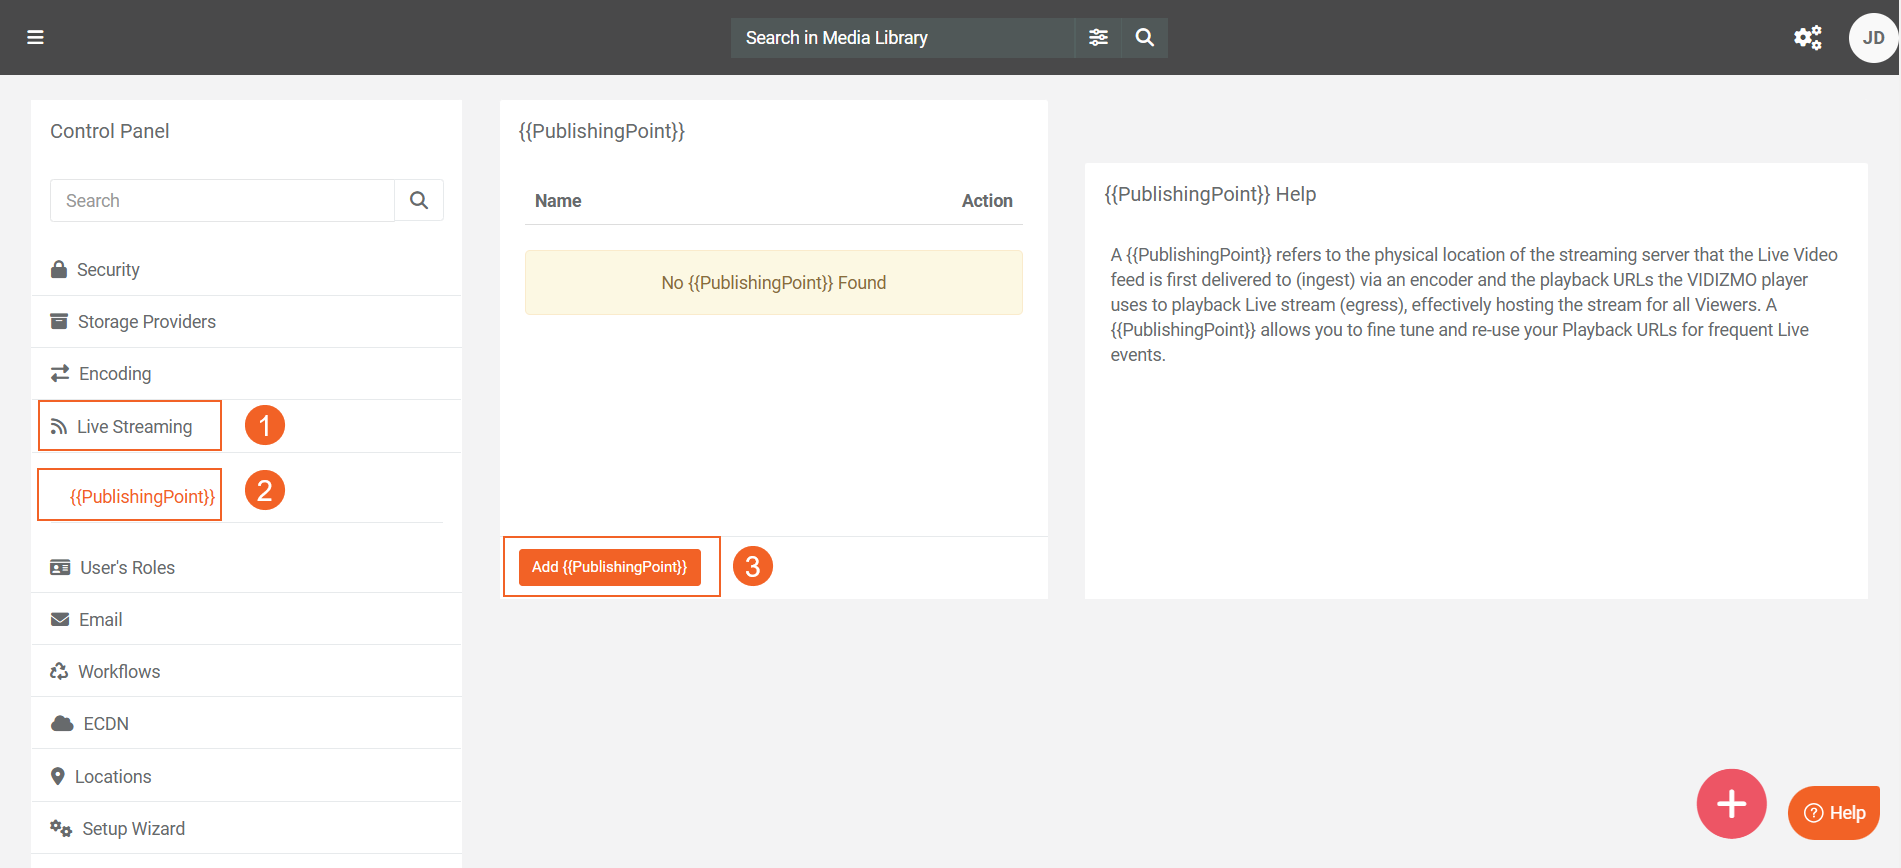Go to Workflows settings
Viewport: 1901px width, 868px height.
119,672
